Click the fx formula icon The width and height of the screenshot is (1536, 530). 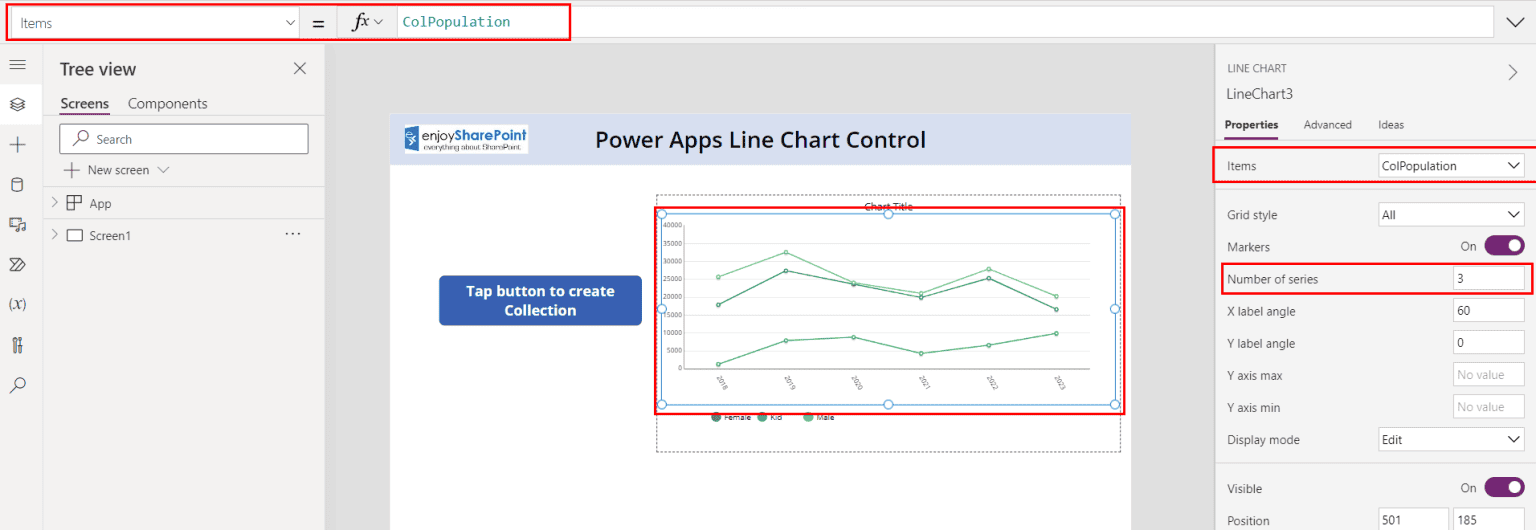pyautogui.click(x=361, y=22)
